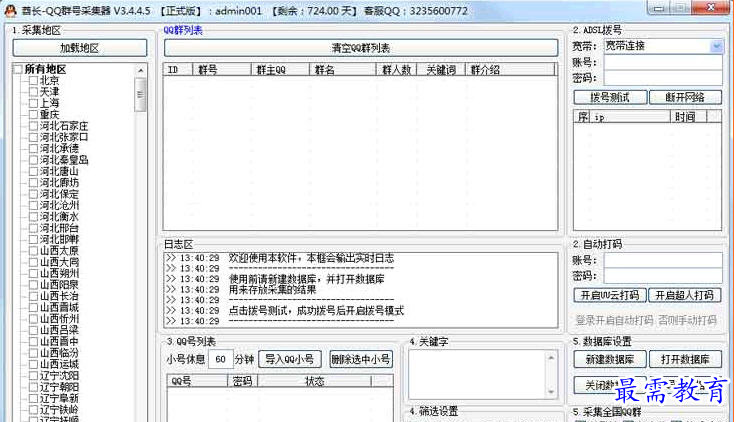The image size is (736, 422).
Task: Sort by the 群人数 column header
Action: [396, 69]
